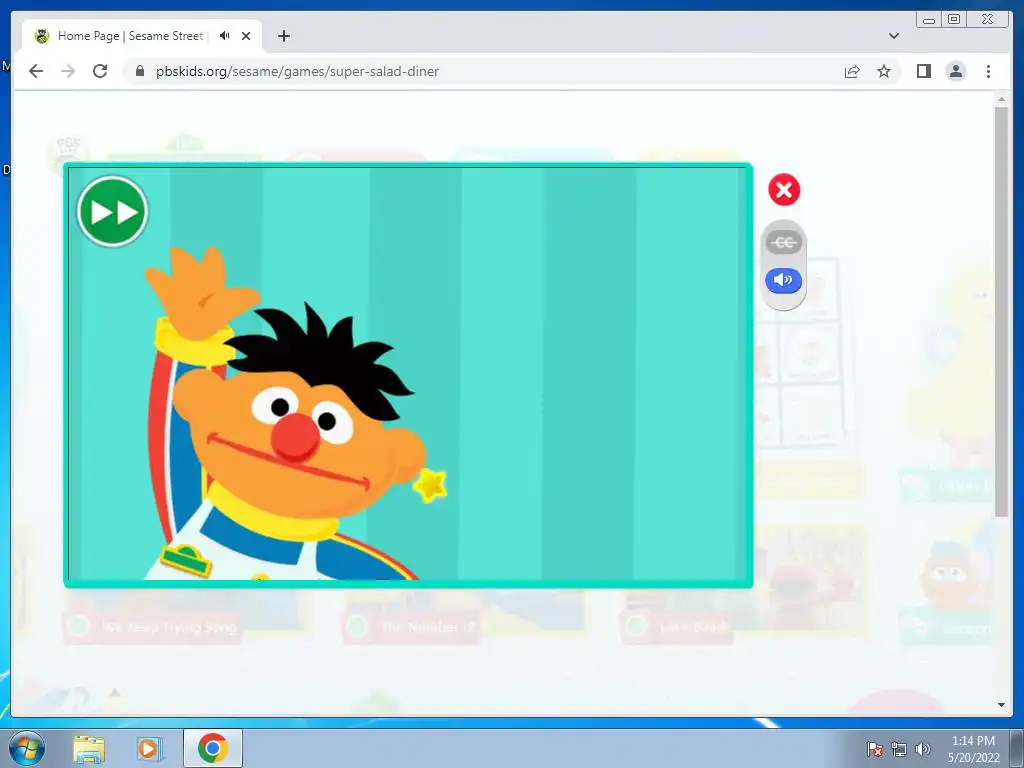Mute the game sound with the blue speaker button
This screenshot has width=1024, height=768.
783,280
